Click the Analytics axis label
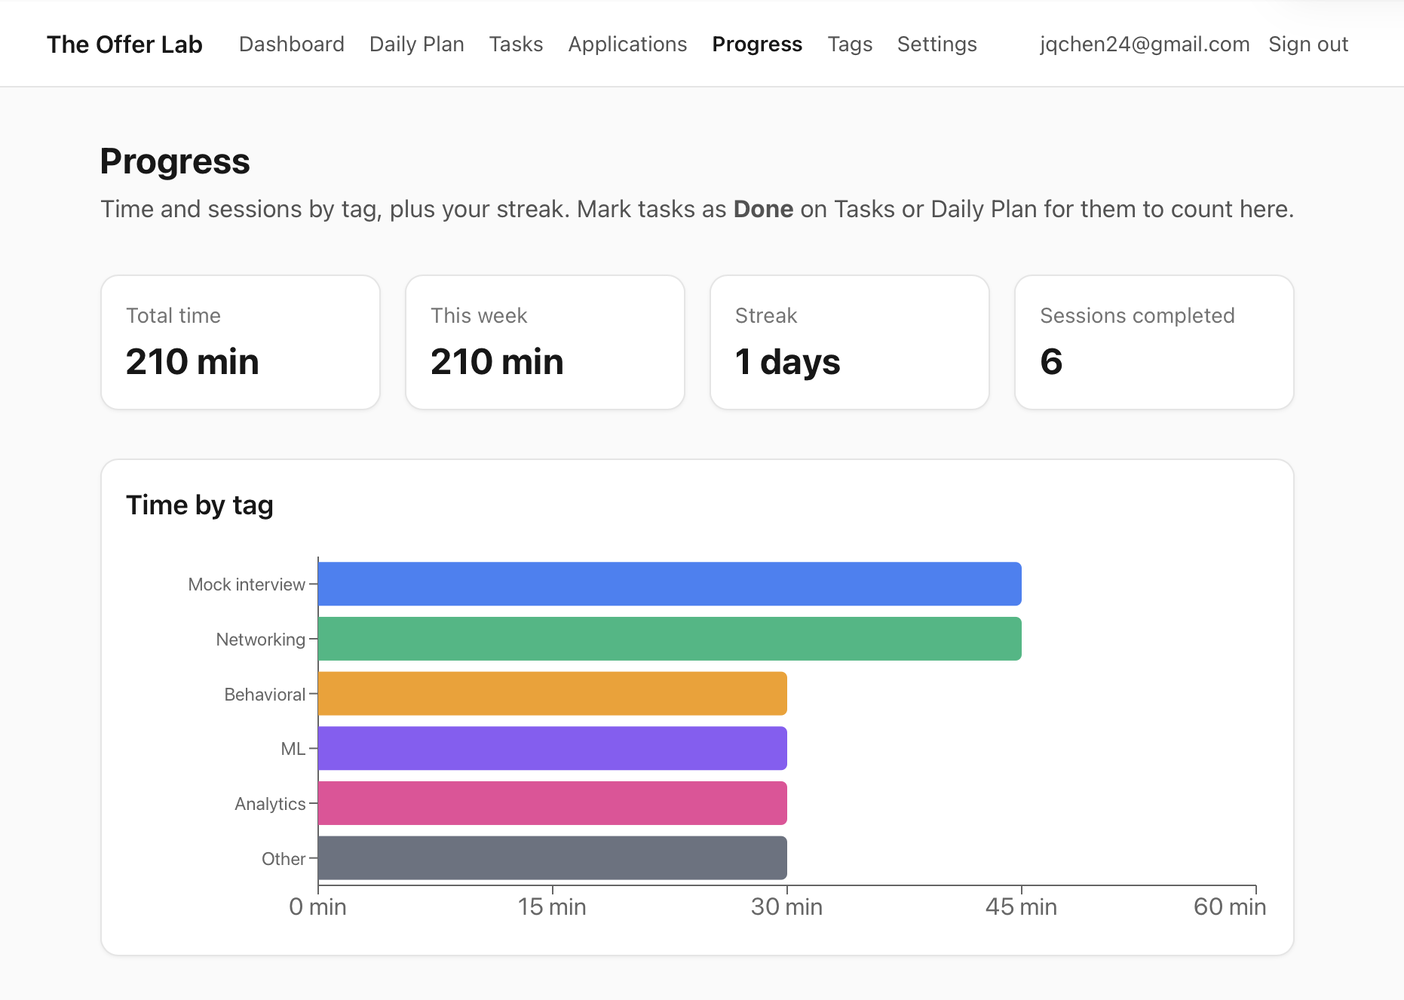This screenshot has width=1404, height=1000. tap(270, 804)
